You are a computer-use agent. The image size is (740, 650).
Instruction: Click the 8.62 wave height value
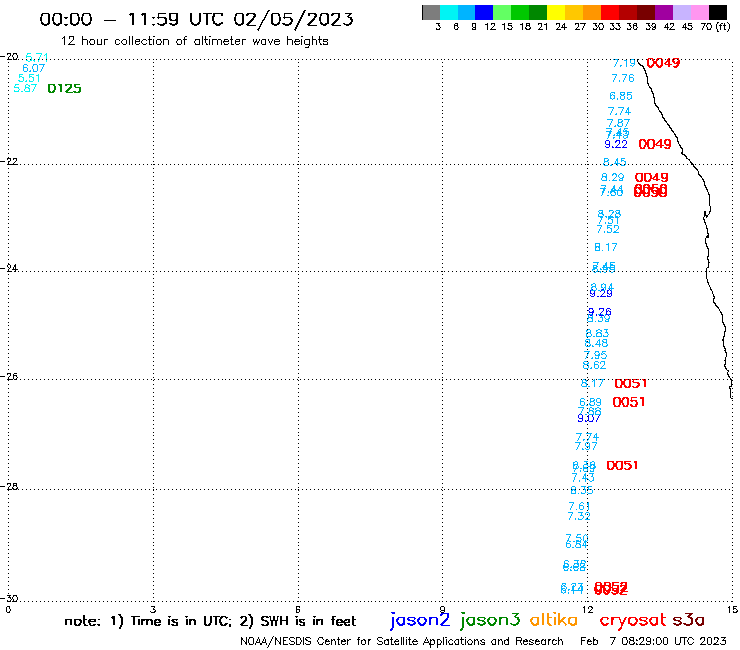(x=594, y=365)
